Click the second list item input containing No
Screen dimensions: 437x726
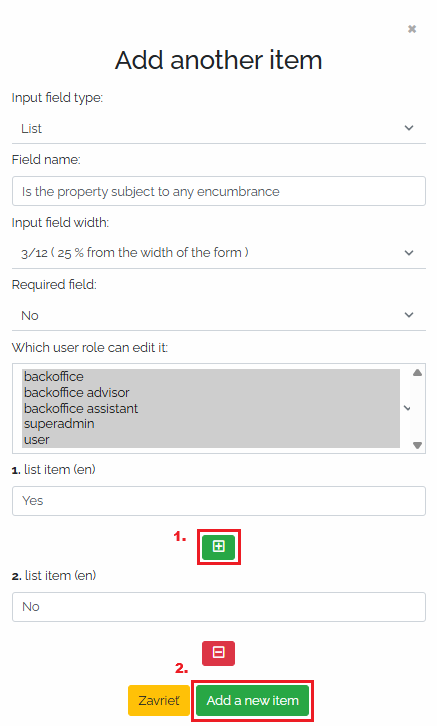coord(218,607)
